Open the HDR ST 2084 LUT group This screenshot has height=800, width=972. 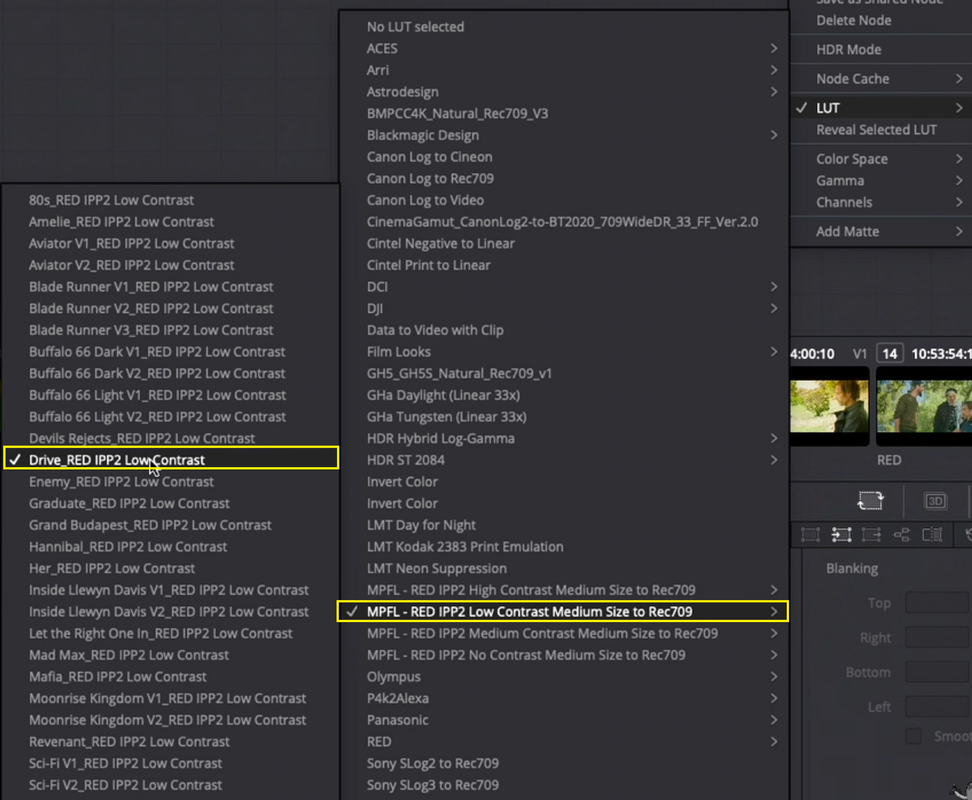tap(563, 460)
